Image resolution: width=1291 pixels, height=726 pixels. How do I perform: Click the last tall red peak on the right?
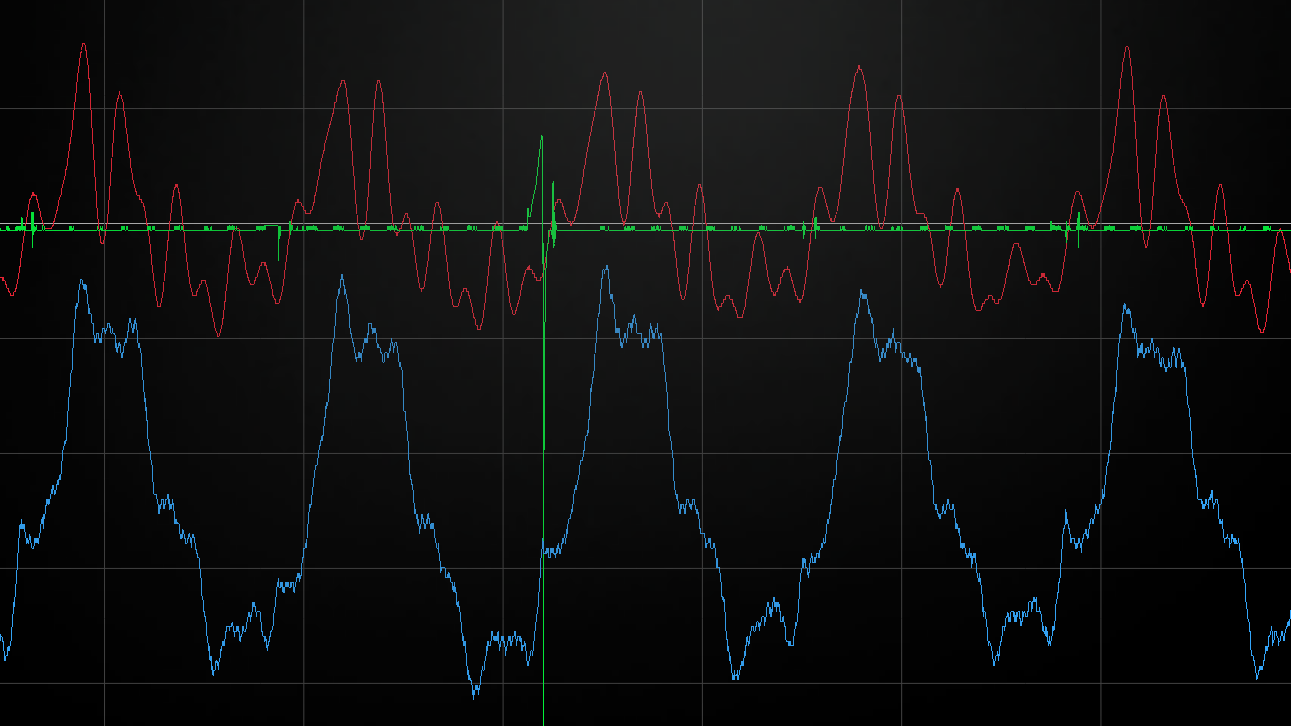pos(1127,47)
